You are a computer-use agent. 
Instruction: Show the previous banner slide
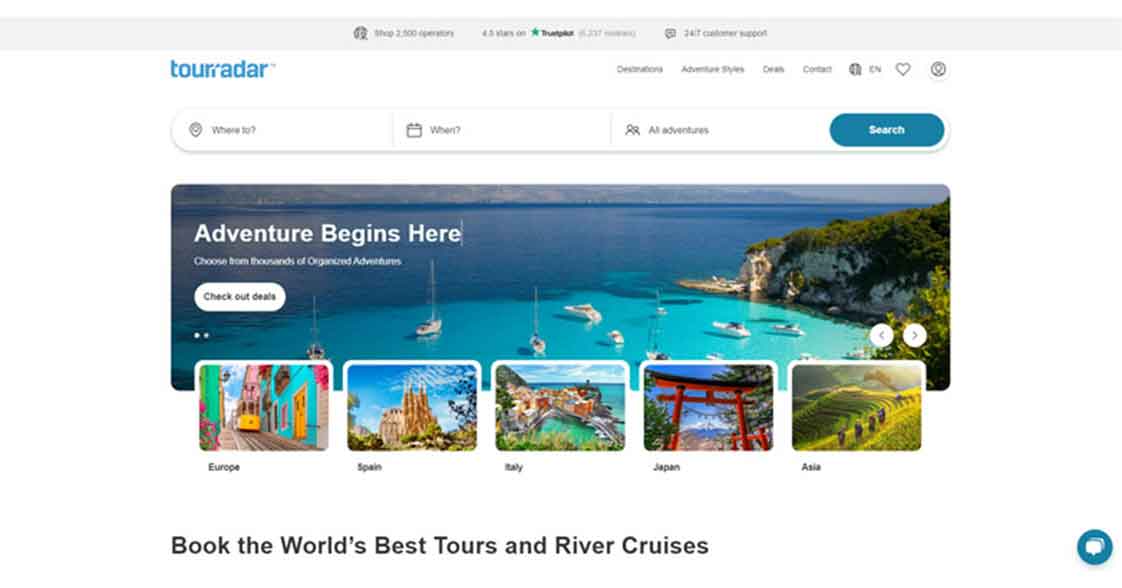[x=882, y=335]
